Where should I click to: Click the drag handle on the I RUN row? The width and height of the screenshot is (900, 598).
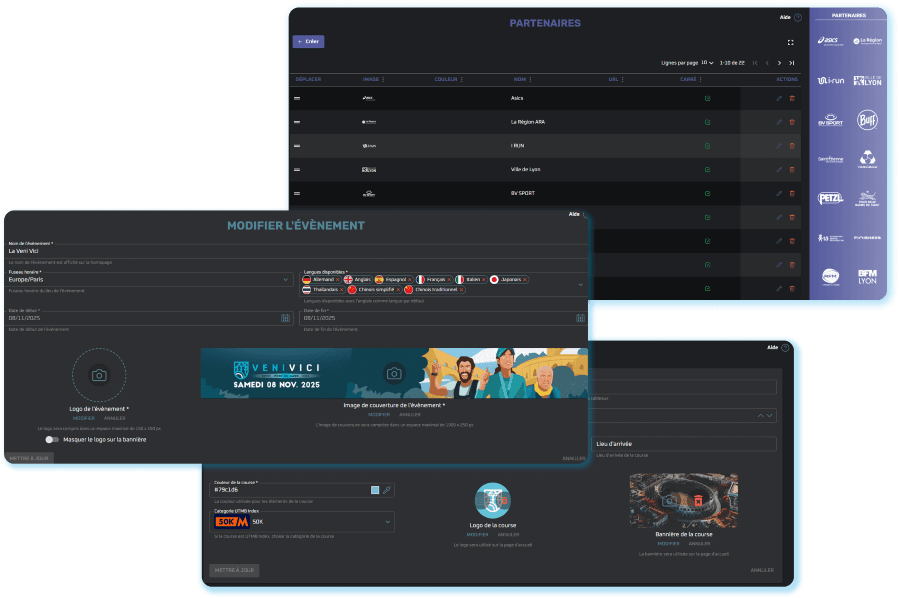coord(297,146)
